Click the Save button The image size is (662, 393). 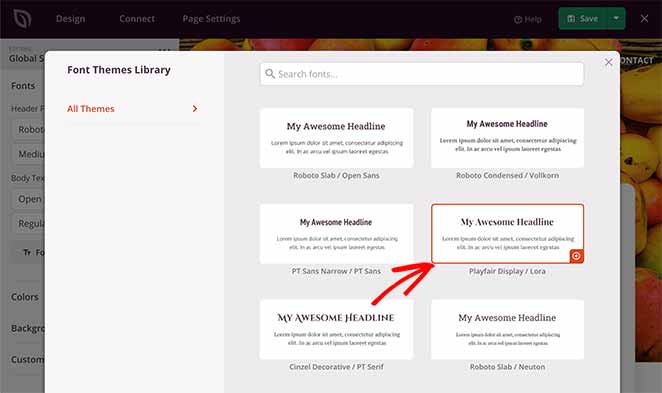[x=583, y=19]
